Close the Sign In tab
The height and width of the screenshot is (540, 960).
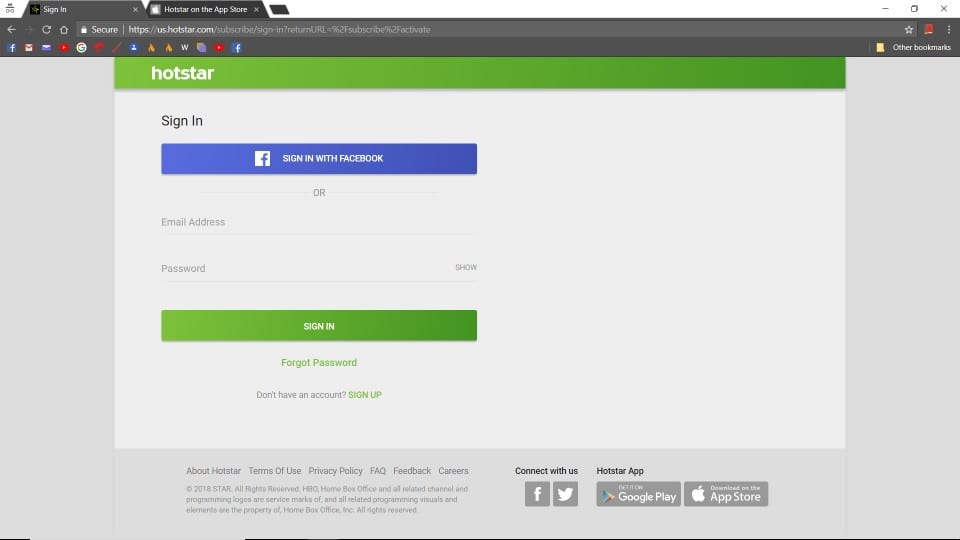click(x=135, y=9)
